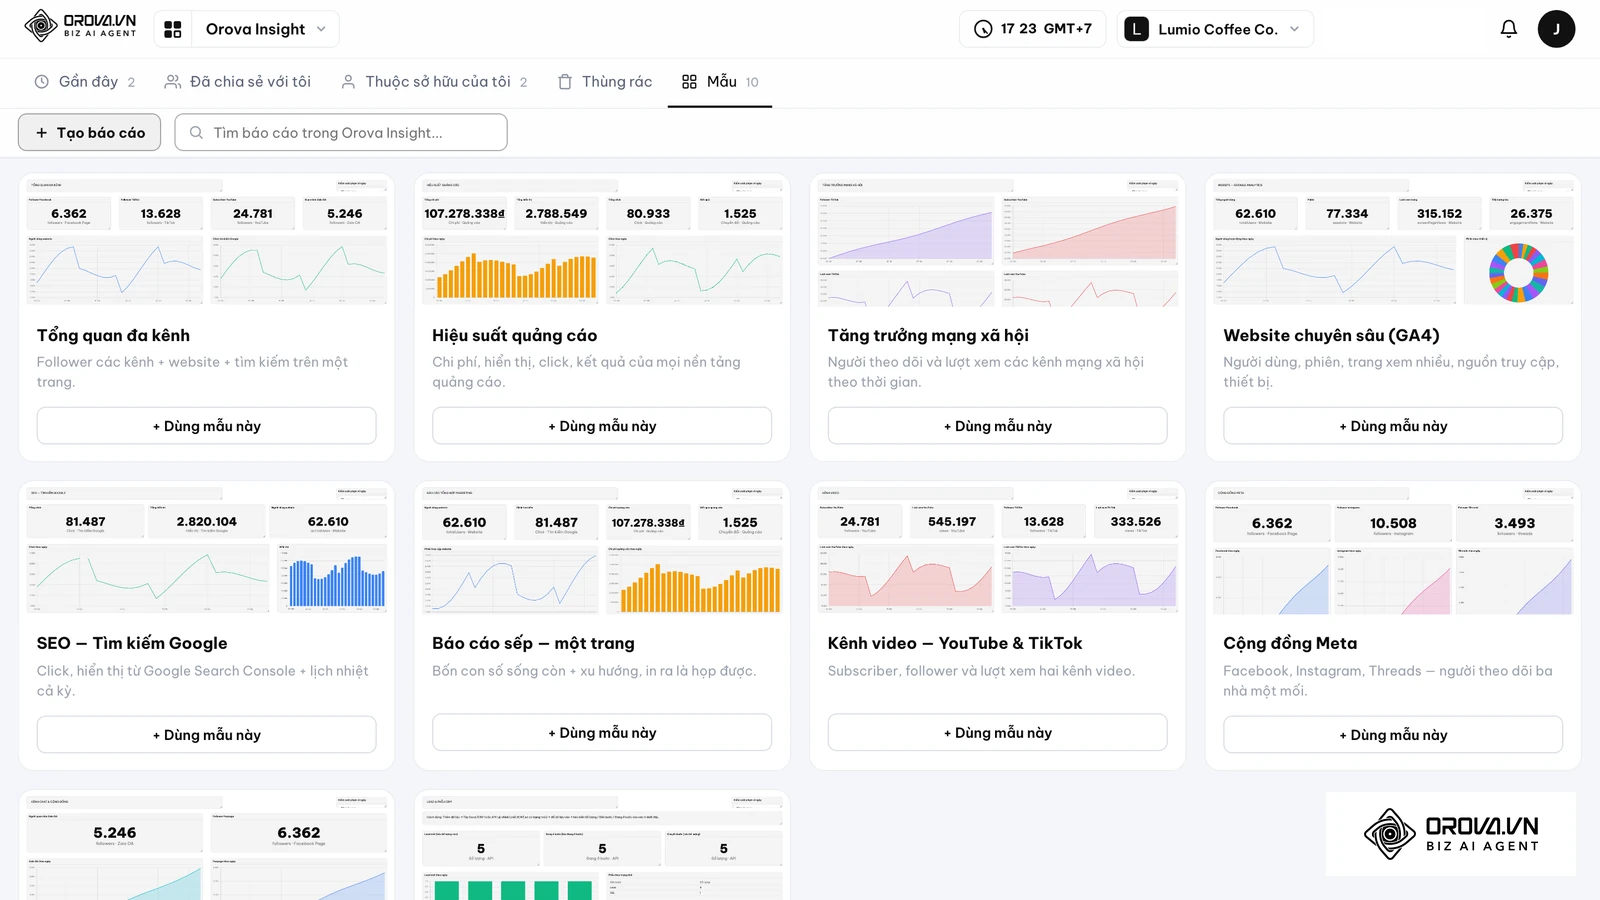Image resolution: width=1600 pixels, height=900 pixels.
Task: Open the Tăng trưởng mạng xã hội preview thumbnail
Action: [998, 241]
